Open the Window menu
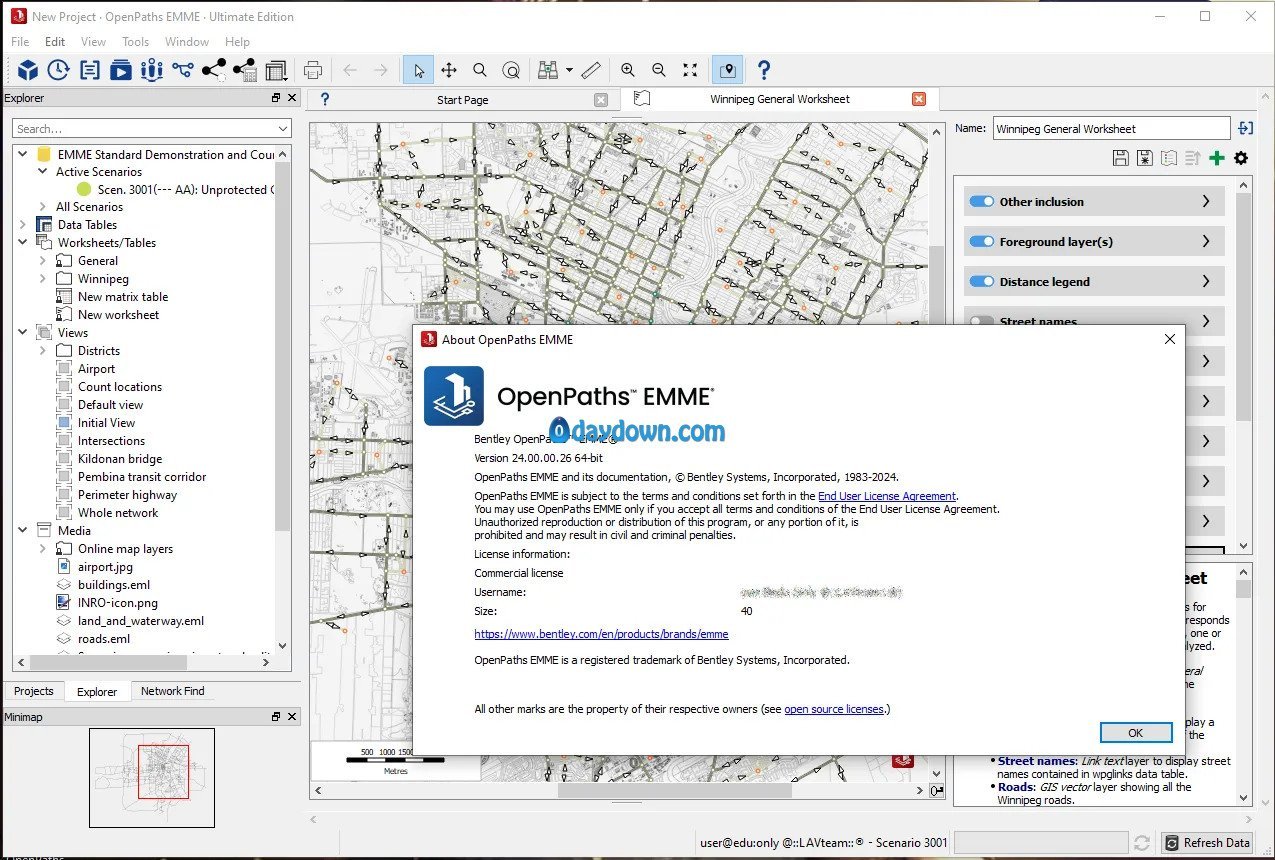Viewport: 1275px width, 860px height. 187,42
